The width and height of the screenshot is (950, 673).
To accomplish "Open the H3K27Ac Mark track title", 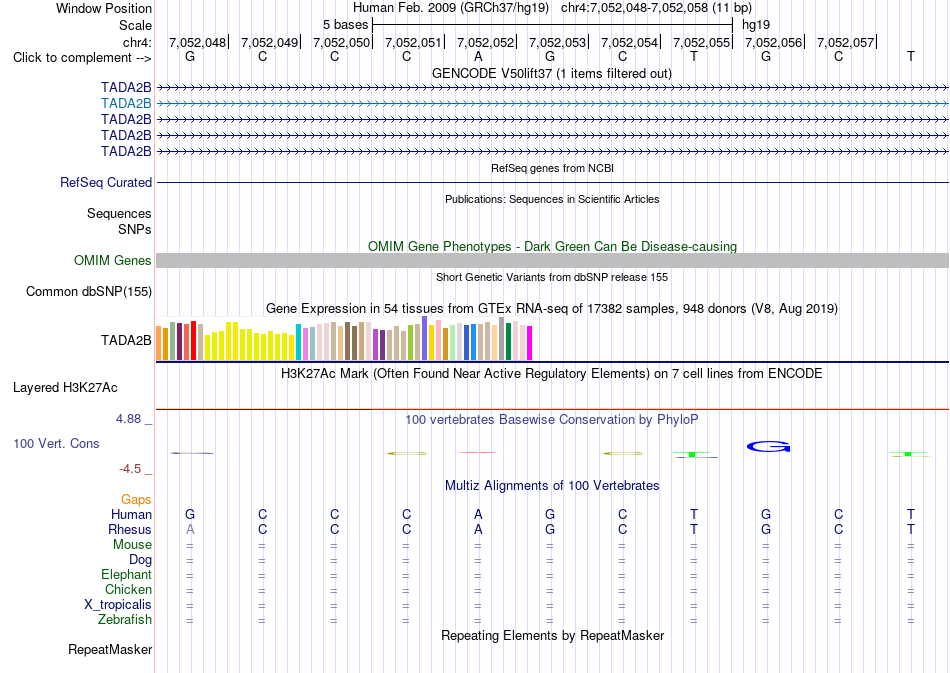I will 551,373.
